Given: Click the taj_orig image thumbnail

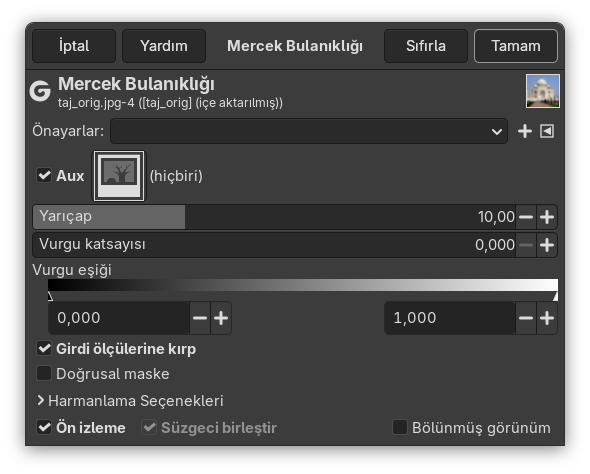Looking at the screenshot, I should click(543, 91).
